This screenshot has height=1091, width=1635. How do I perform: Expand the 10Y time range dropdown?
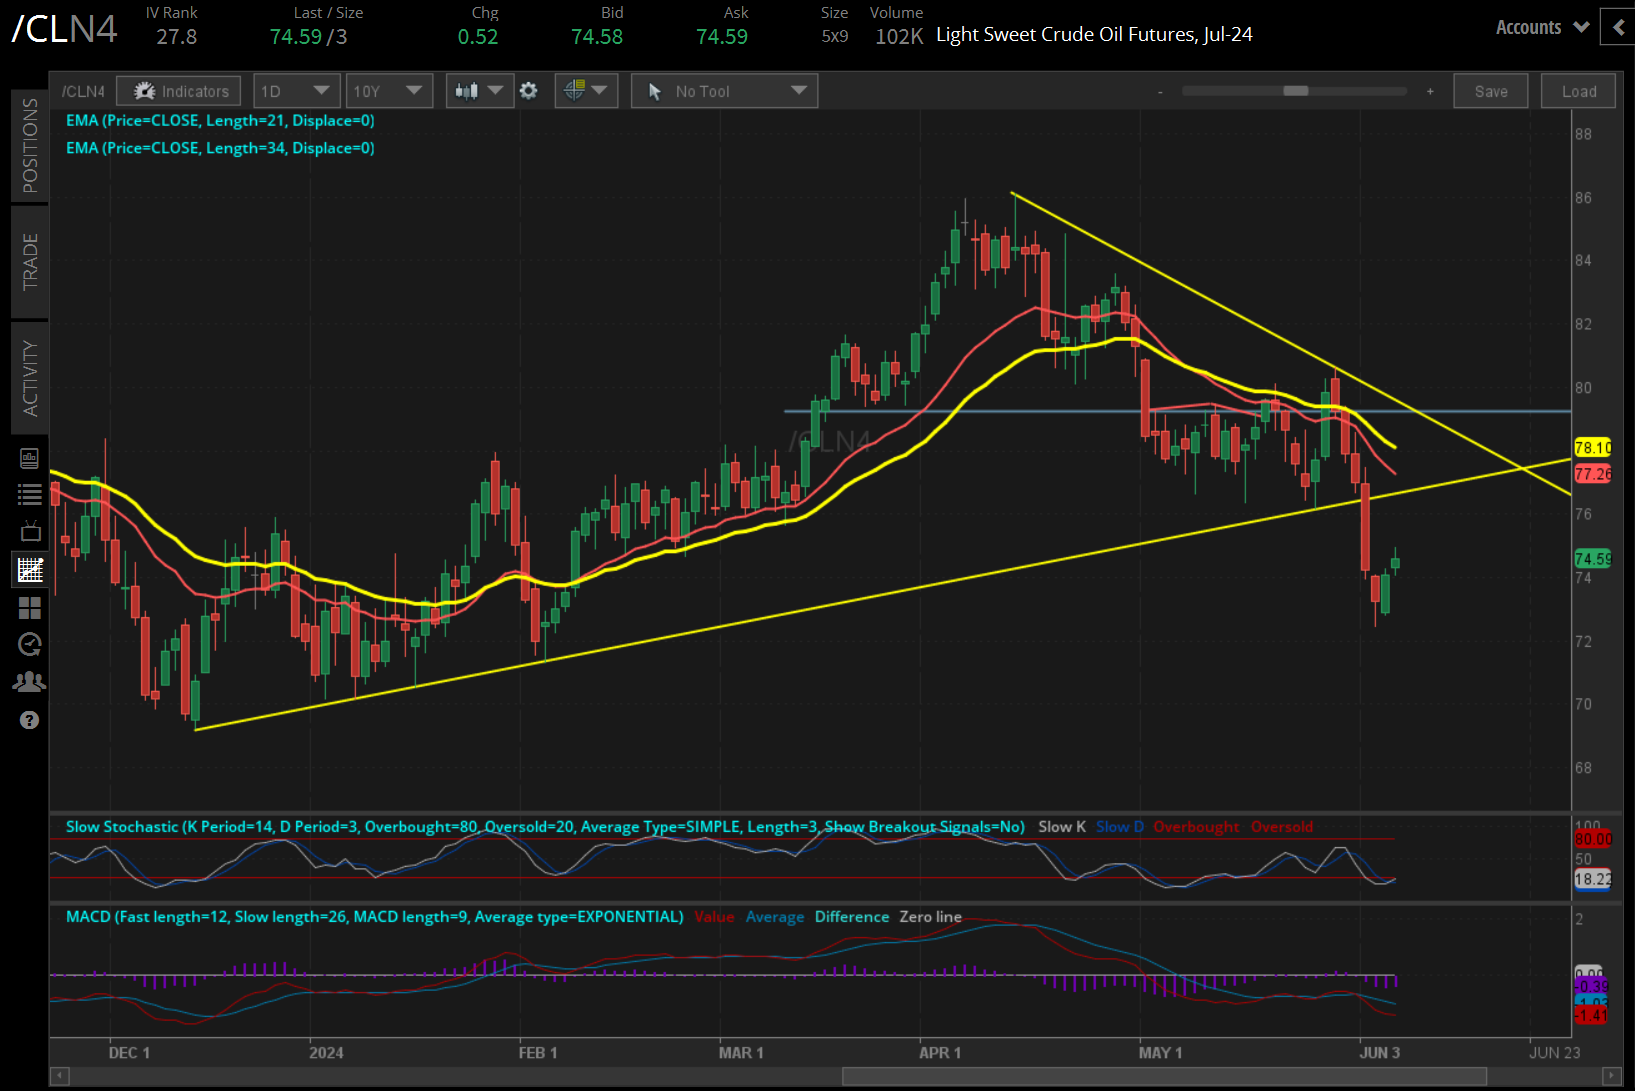pos(389,91)
